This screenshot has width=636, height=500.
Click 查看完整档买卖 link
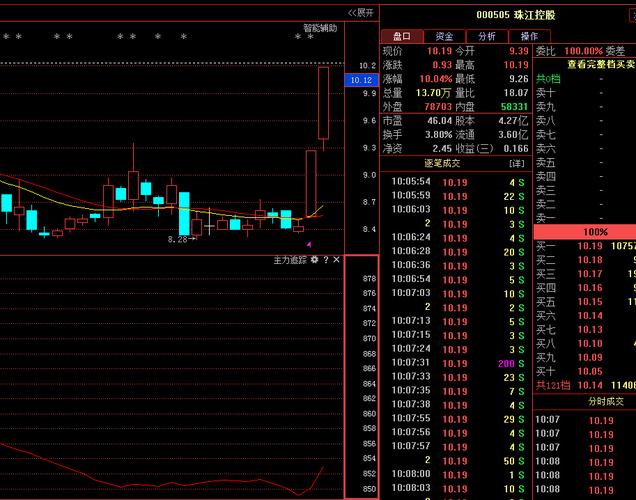point(601,64)
